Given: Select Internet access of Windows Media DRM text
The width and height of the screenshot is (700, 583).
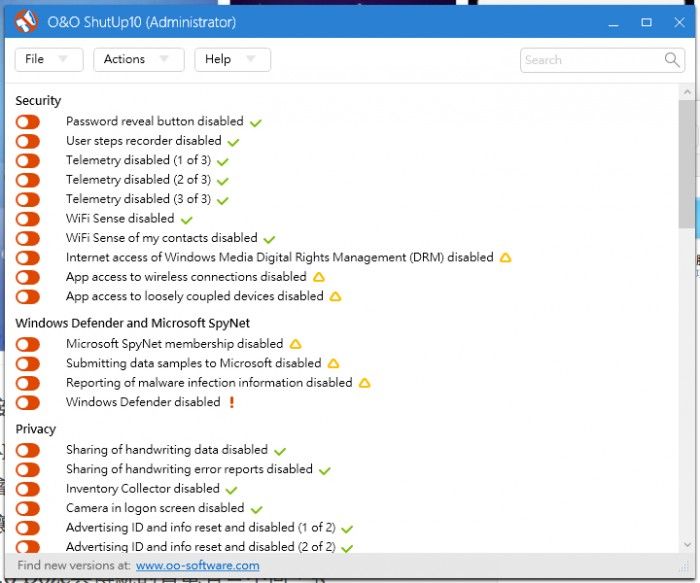Looking at the screenshot, I should pyautogui.click(x=279, y=257).
